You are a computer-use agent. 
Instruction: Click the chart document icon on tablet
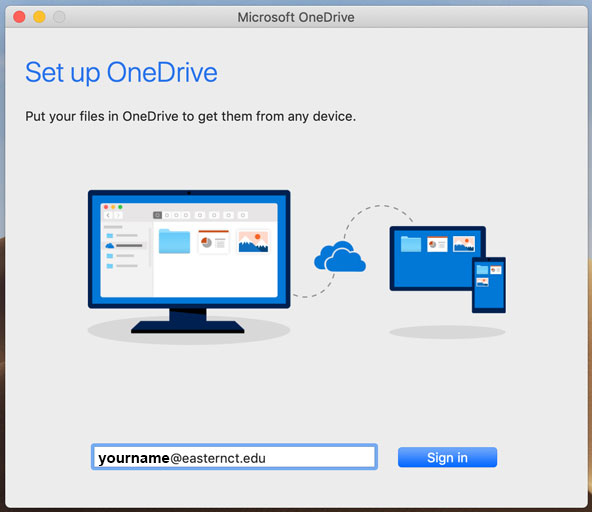click(x=437, y=244)
